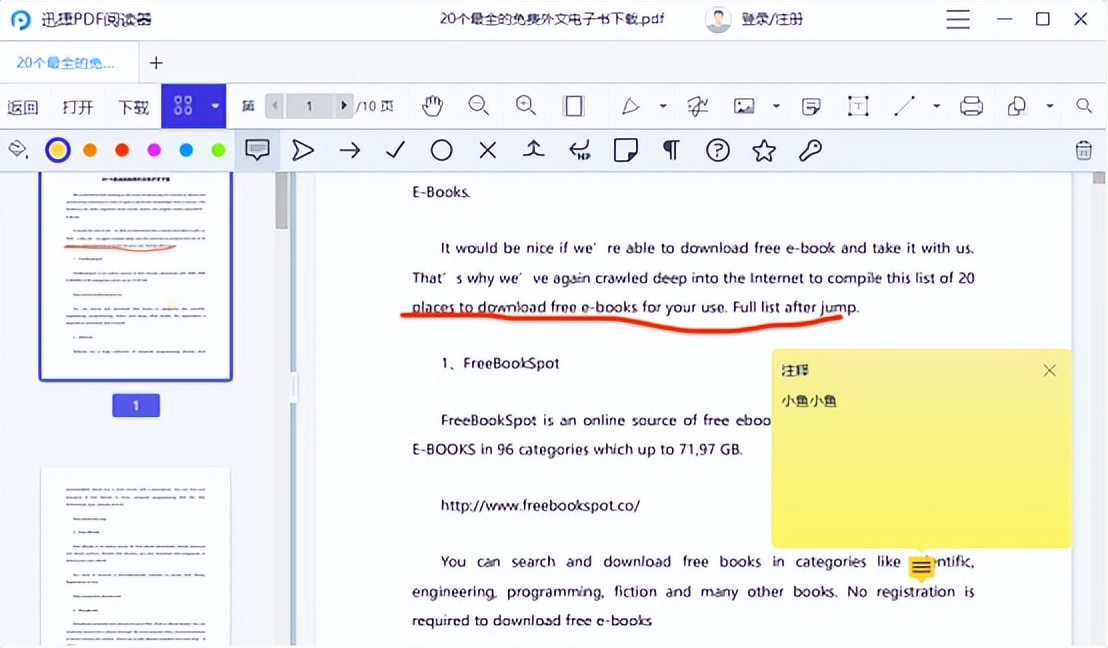Viewport: 1108px width, 648px height.
Task: Select the red annotation color swatch
Action: (x=122, y=149)
